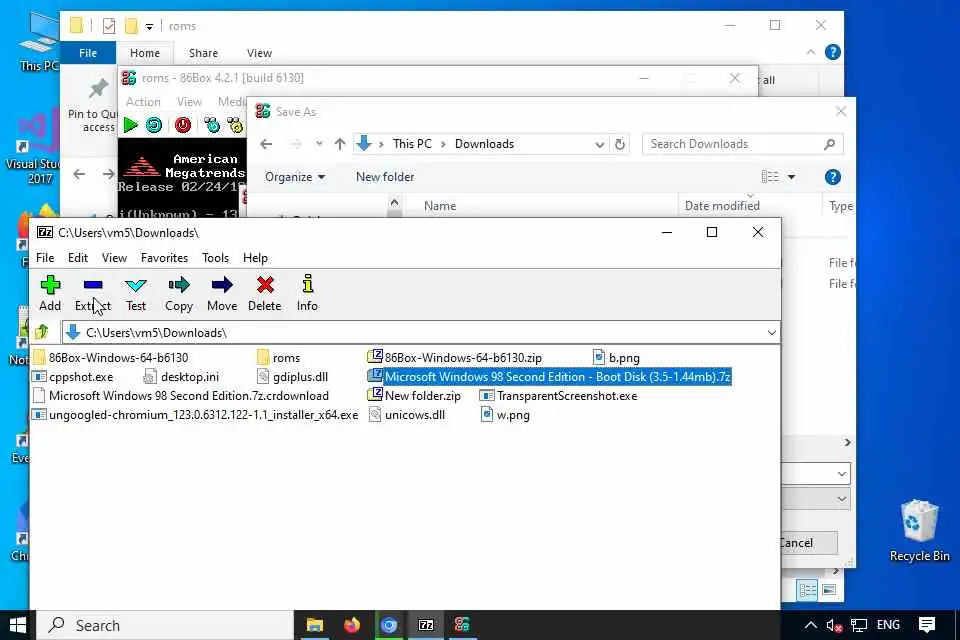Screen dimensions: 960x640
Task: Open Firefox from the taskbar
Action: click(352, 625)
